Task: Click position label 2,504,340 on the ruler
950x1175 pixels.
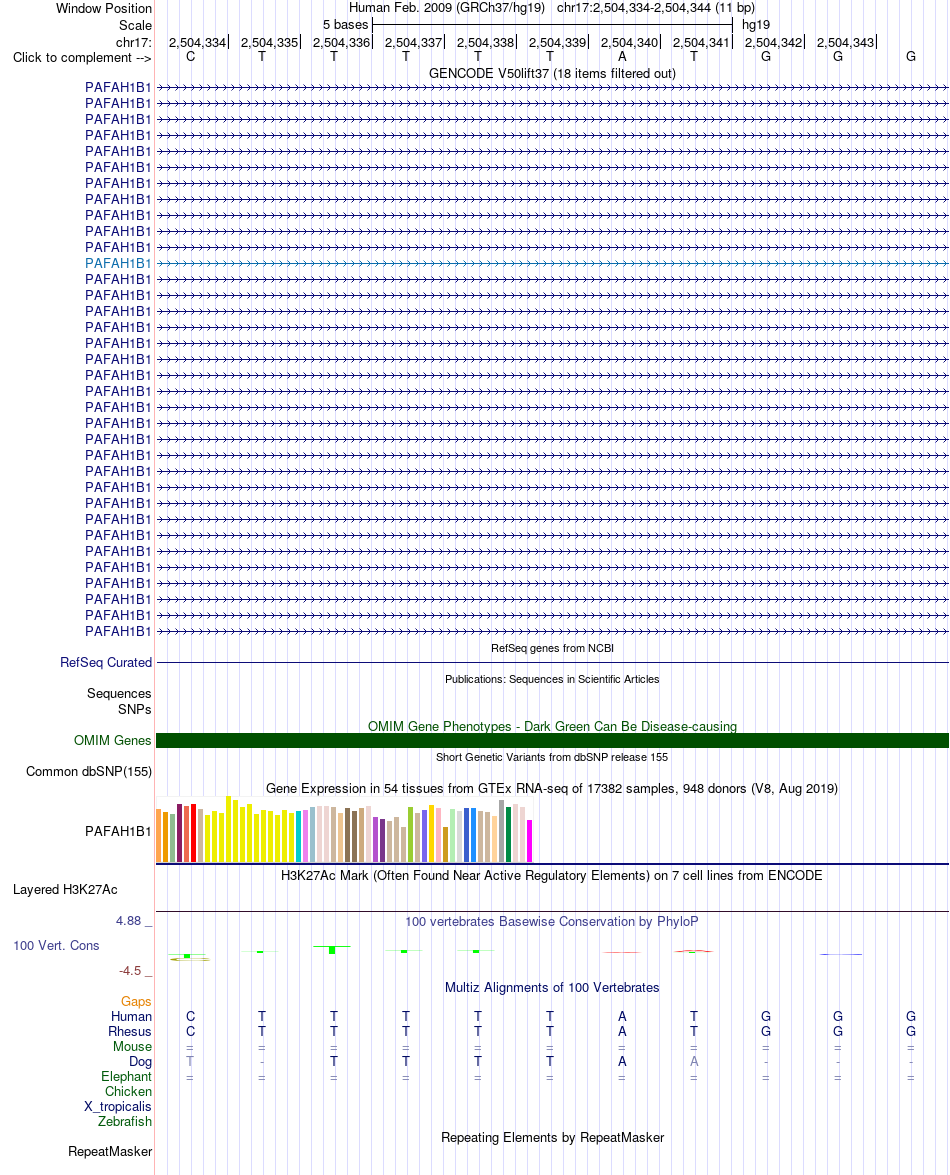Action: [x=629, y=43]
